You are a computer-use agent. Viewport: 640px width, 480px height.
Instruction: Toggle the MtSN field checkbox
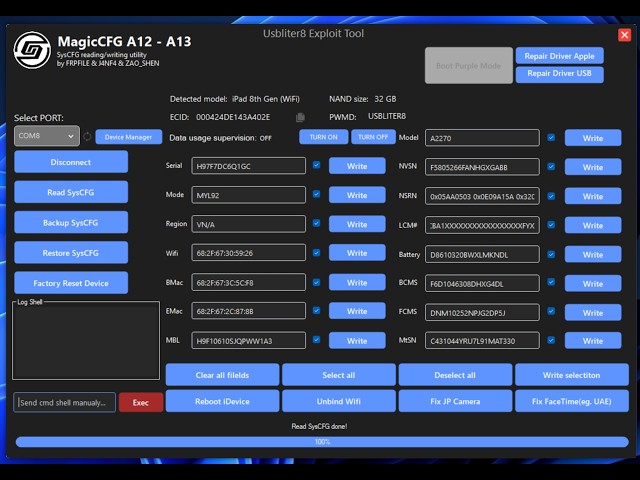click(x=551, y=340)
